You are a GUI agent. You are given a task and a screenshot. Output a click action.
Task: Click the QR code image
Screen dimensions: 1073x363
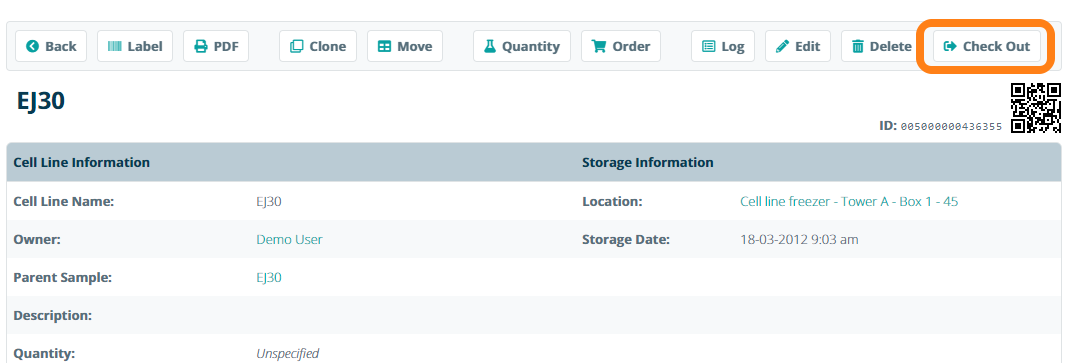(x=1036, y=108)
